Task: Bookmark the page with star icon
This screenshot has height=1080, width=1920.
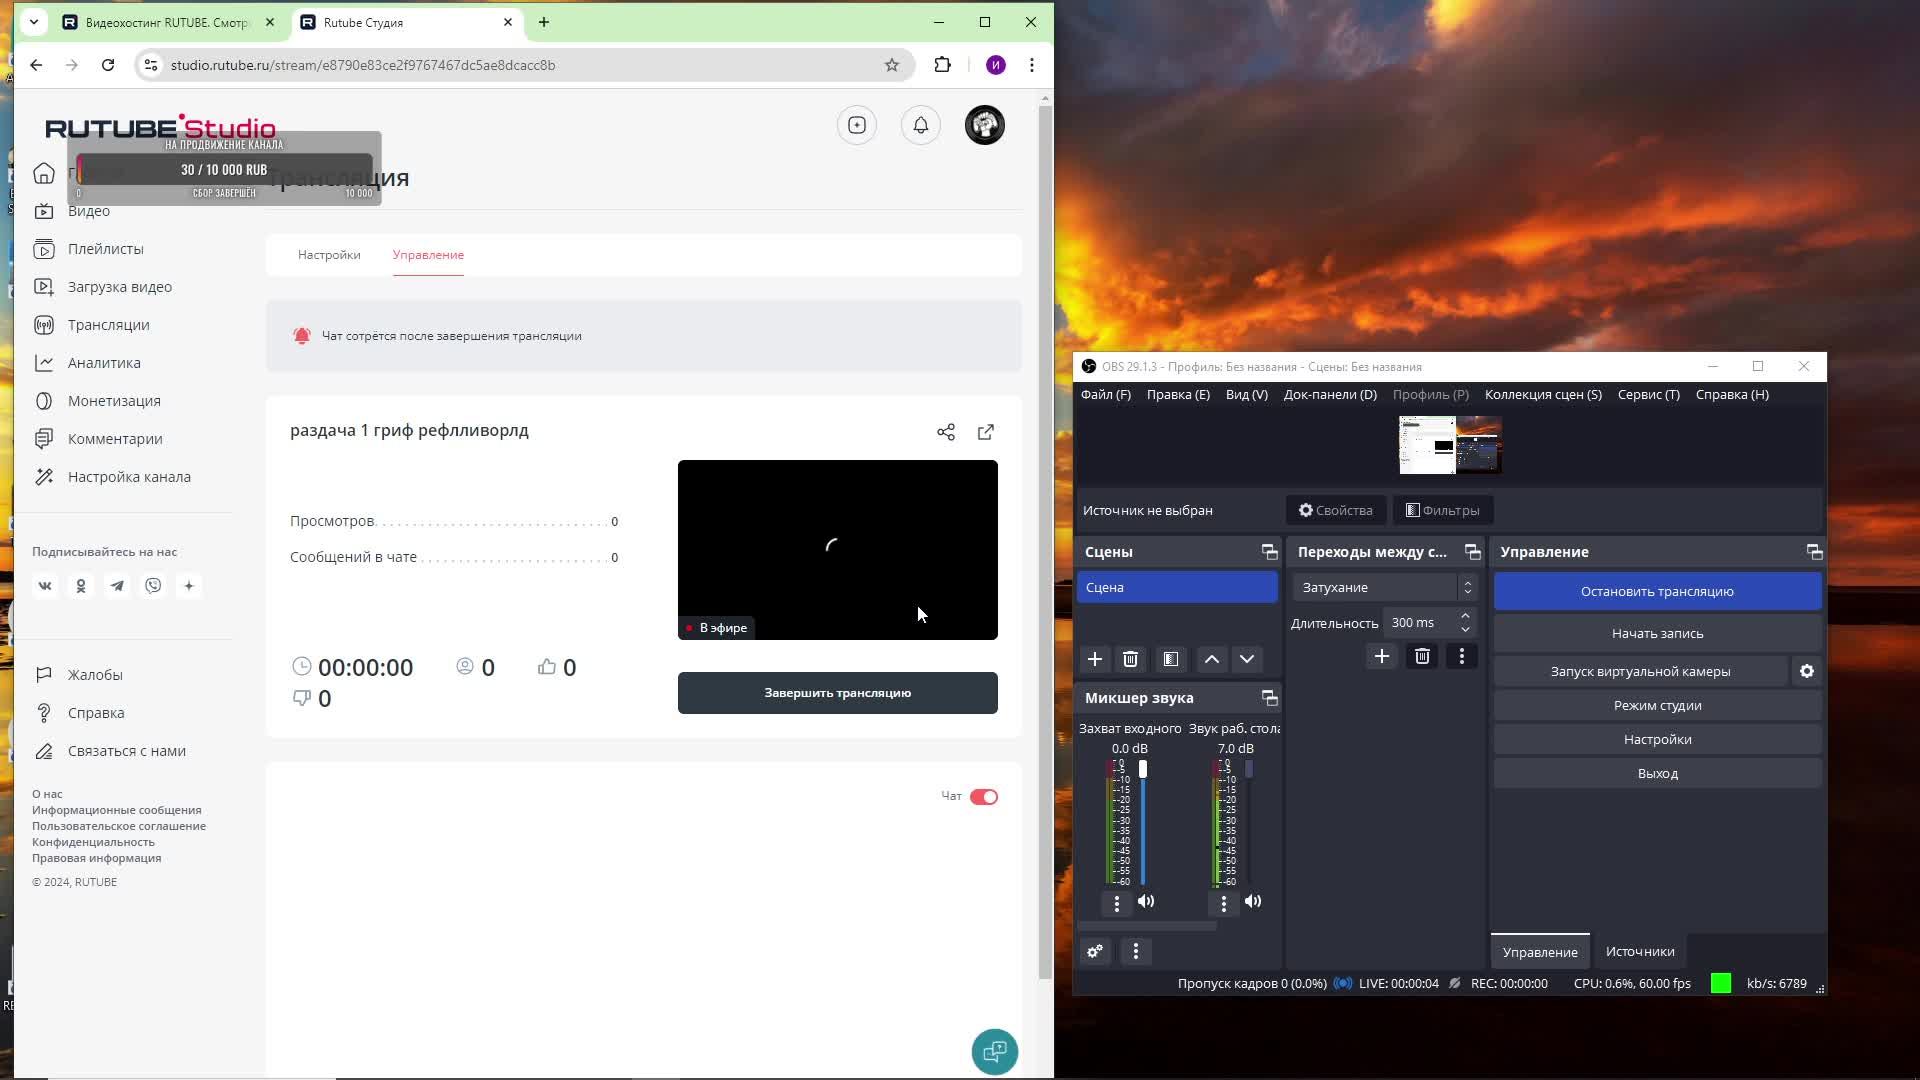Action: click(892, 65)
